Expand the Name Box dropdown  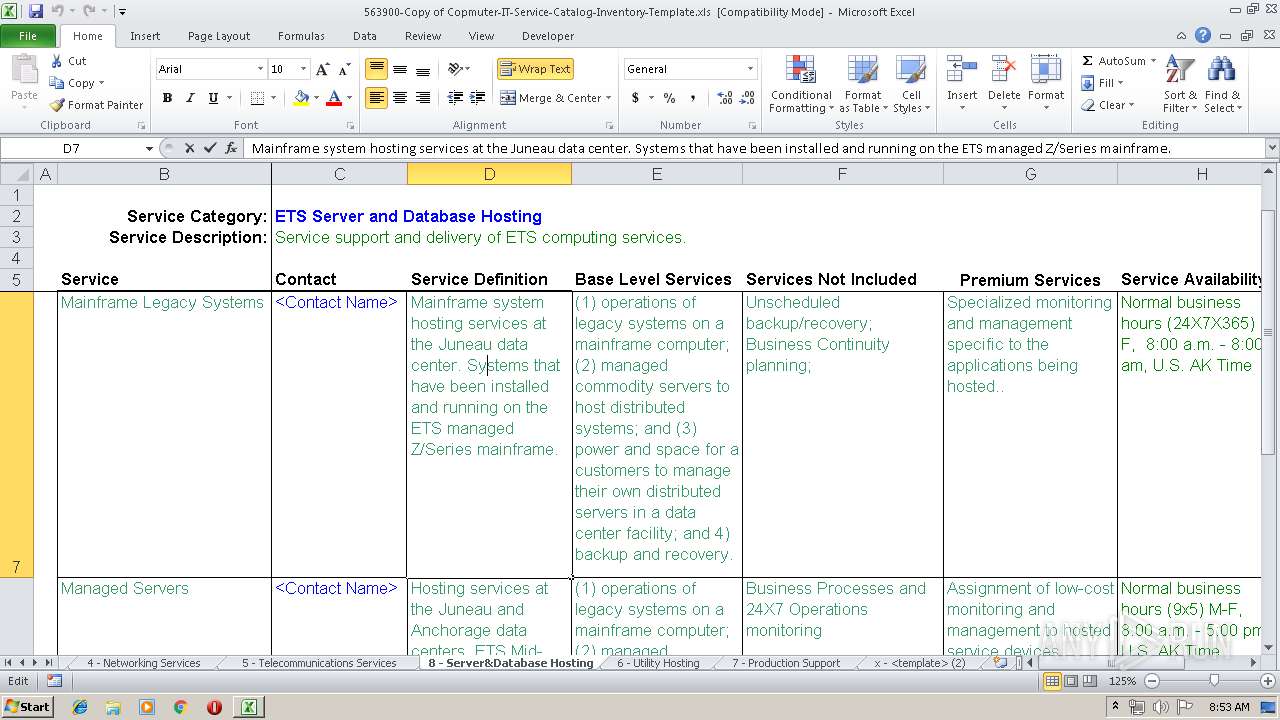tap(149, 148)
